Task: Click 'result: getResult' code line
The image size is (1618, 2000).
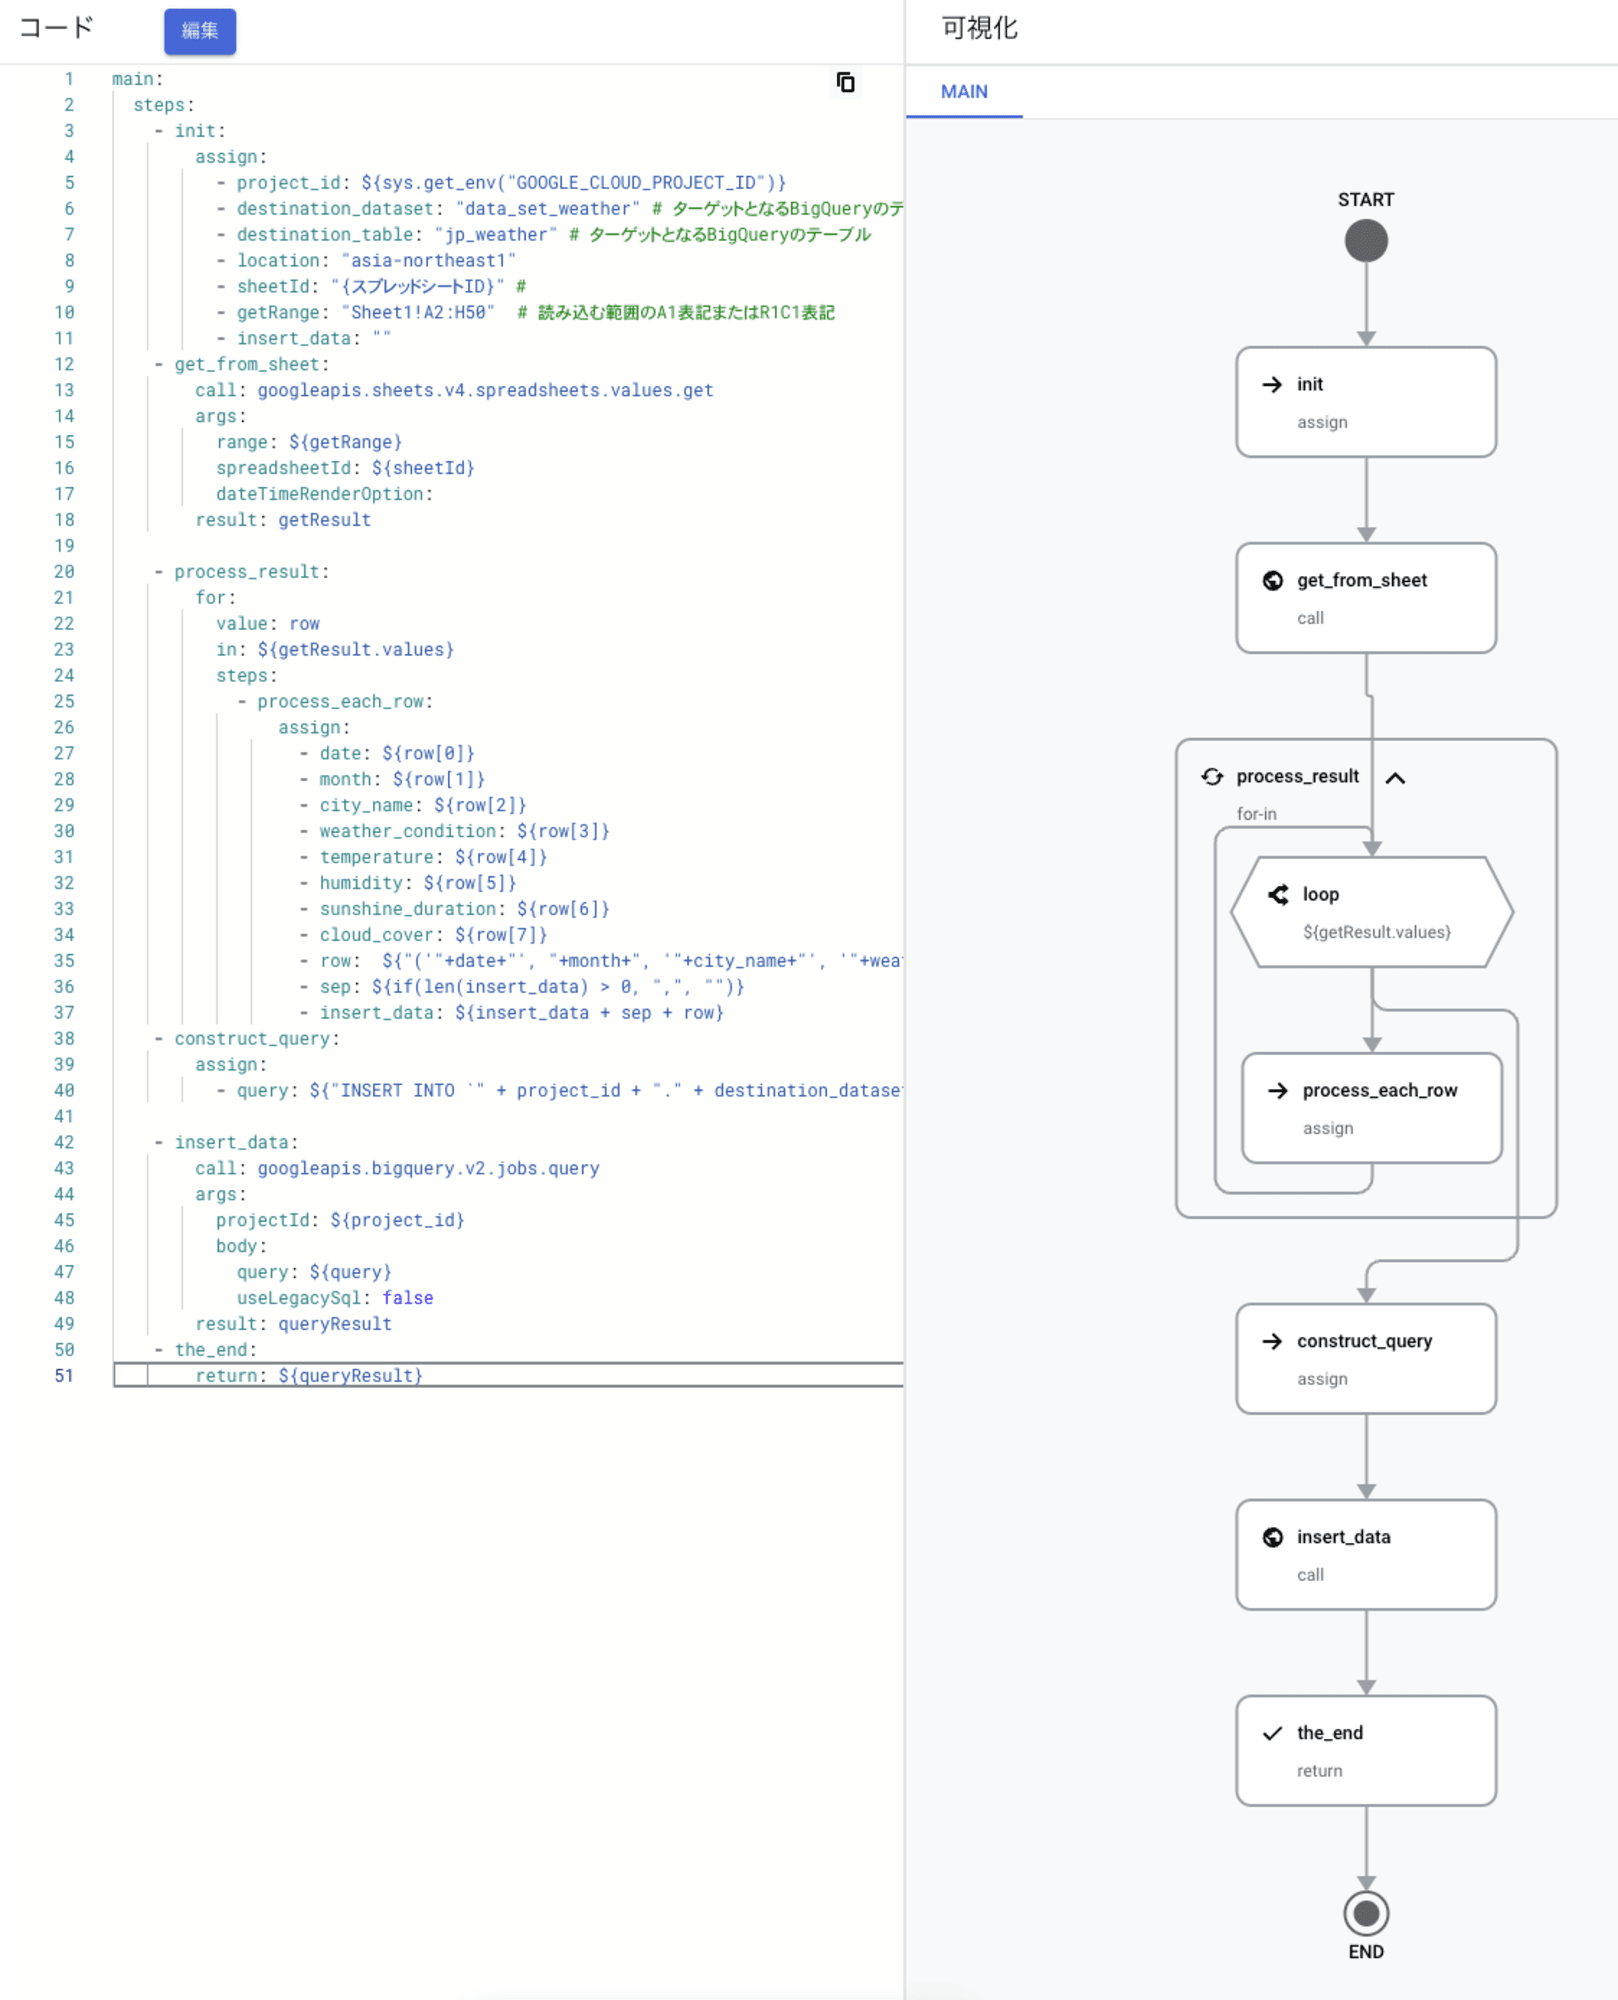Action: (283, 520)
